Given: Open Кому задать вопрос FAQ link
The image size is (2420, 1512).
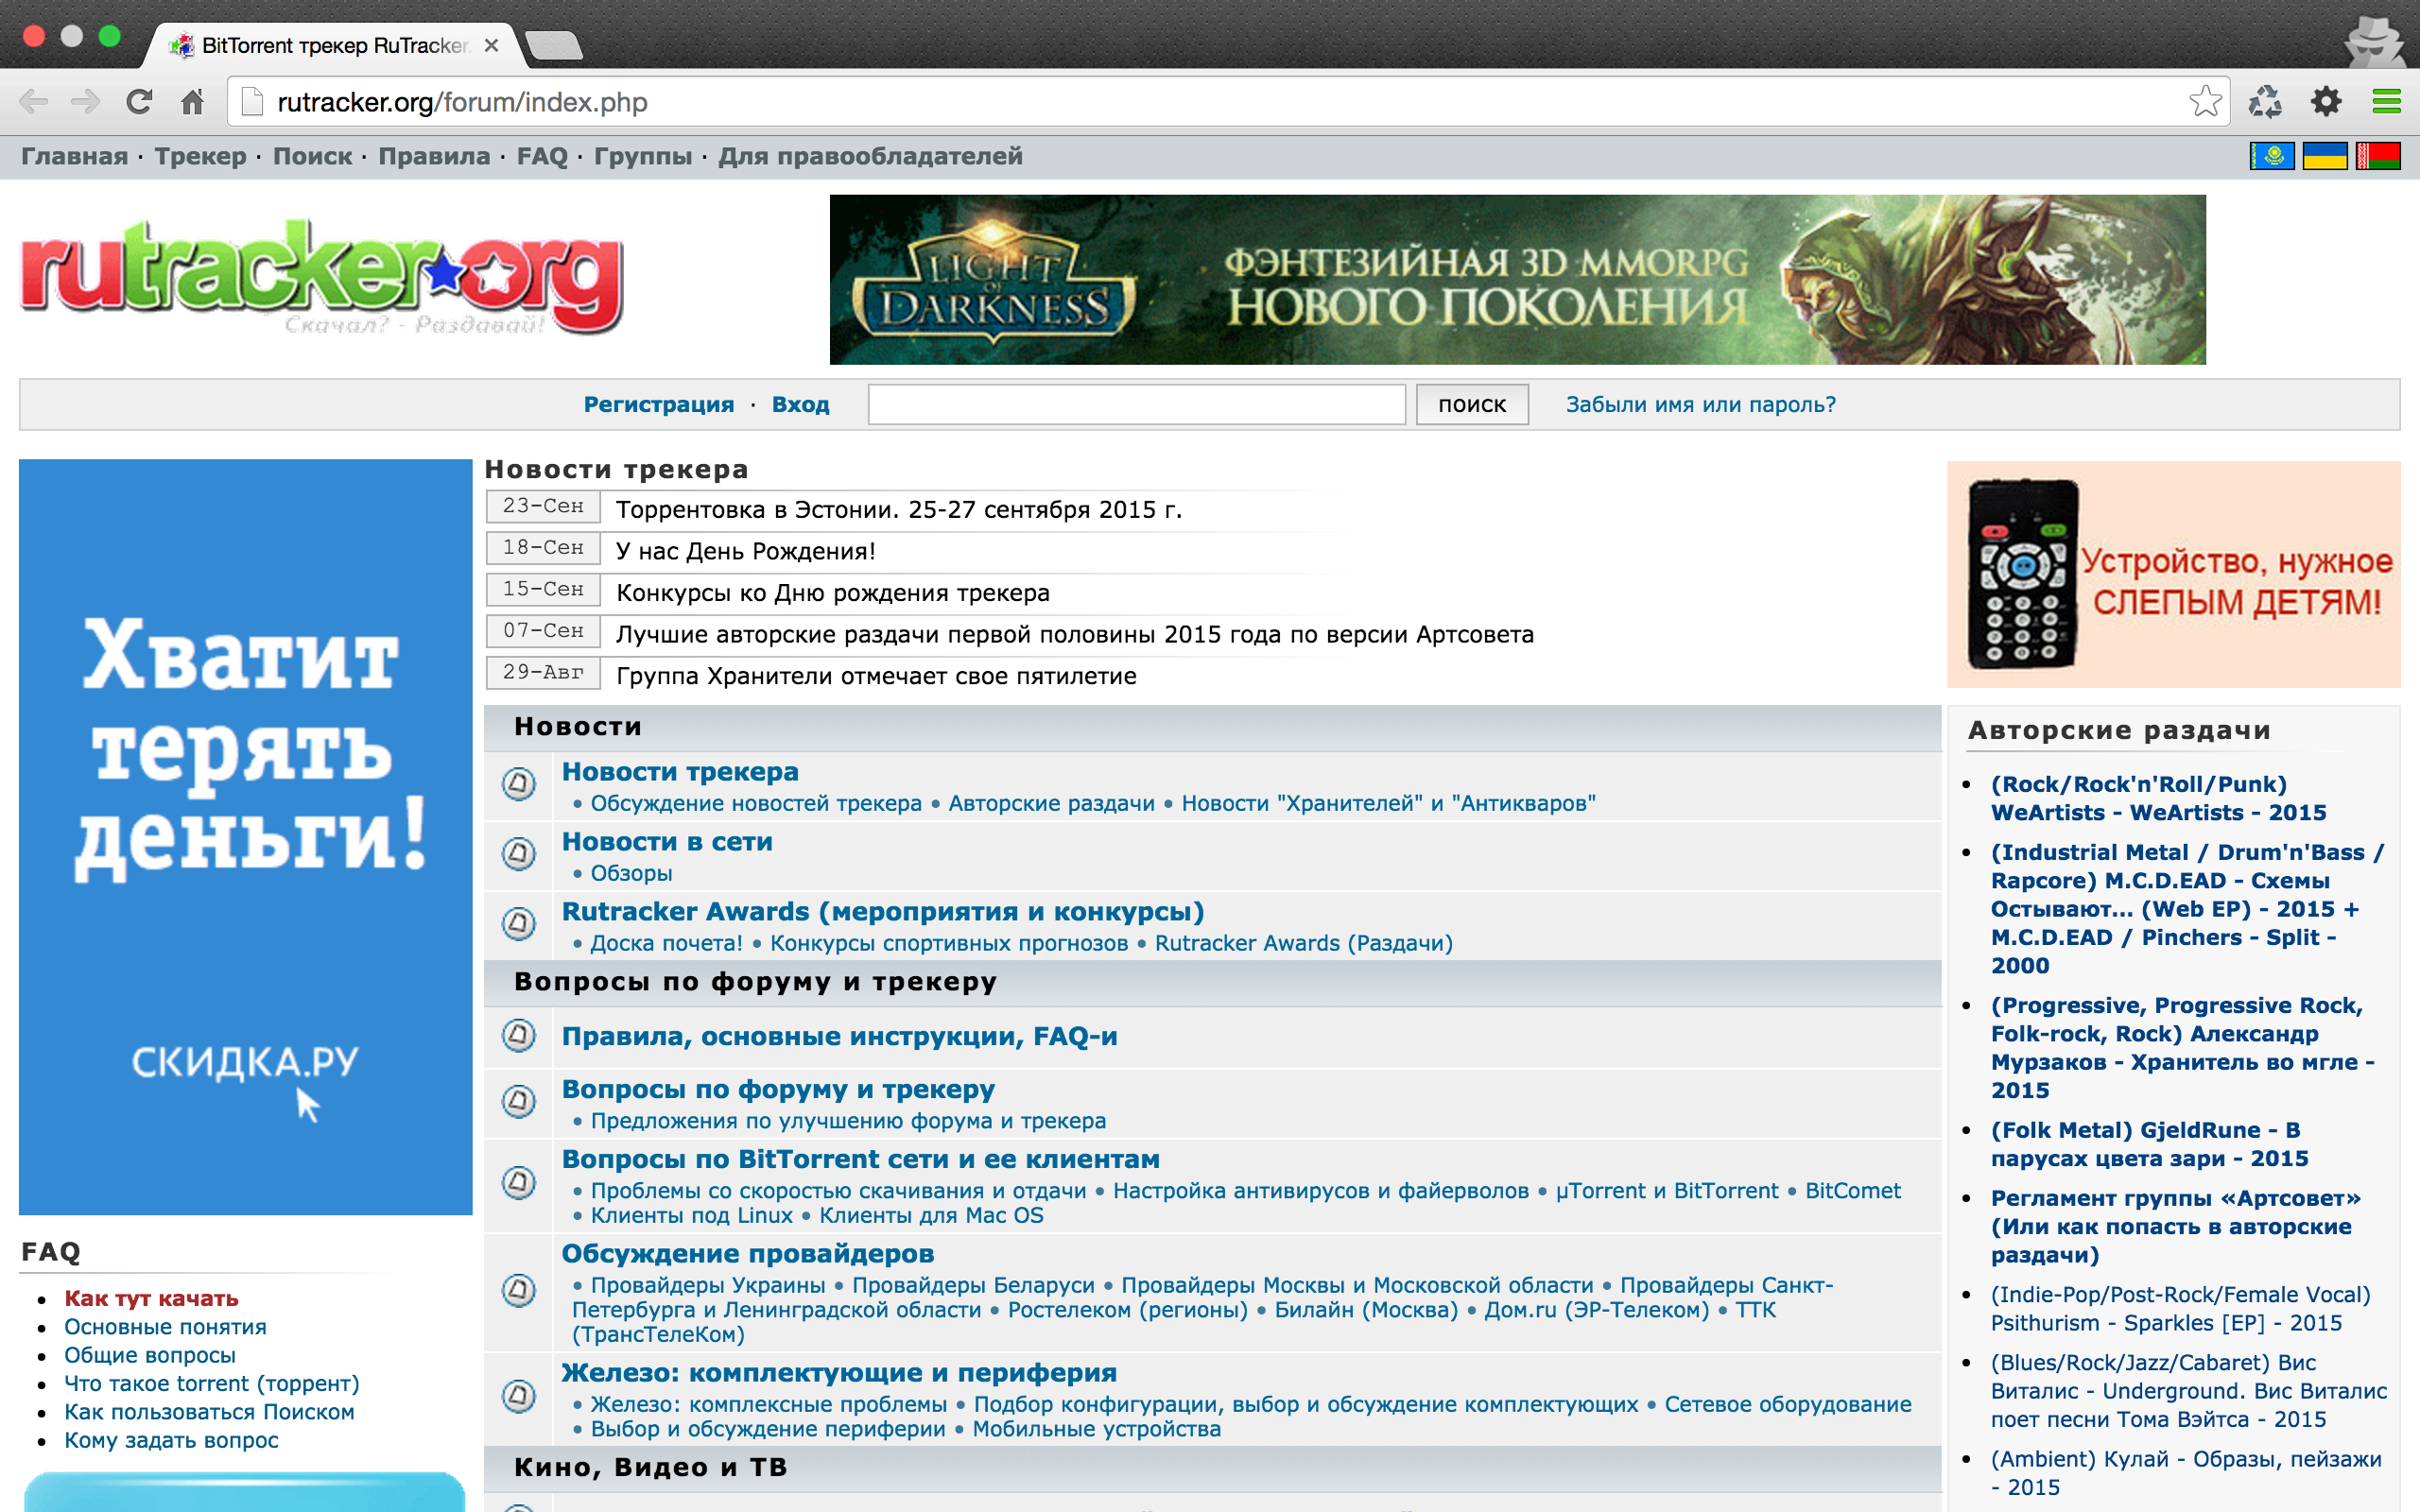Looking at the screenshot, I should click(x=171, y=1440).
